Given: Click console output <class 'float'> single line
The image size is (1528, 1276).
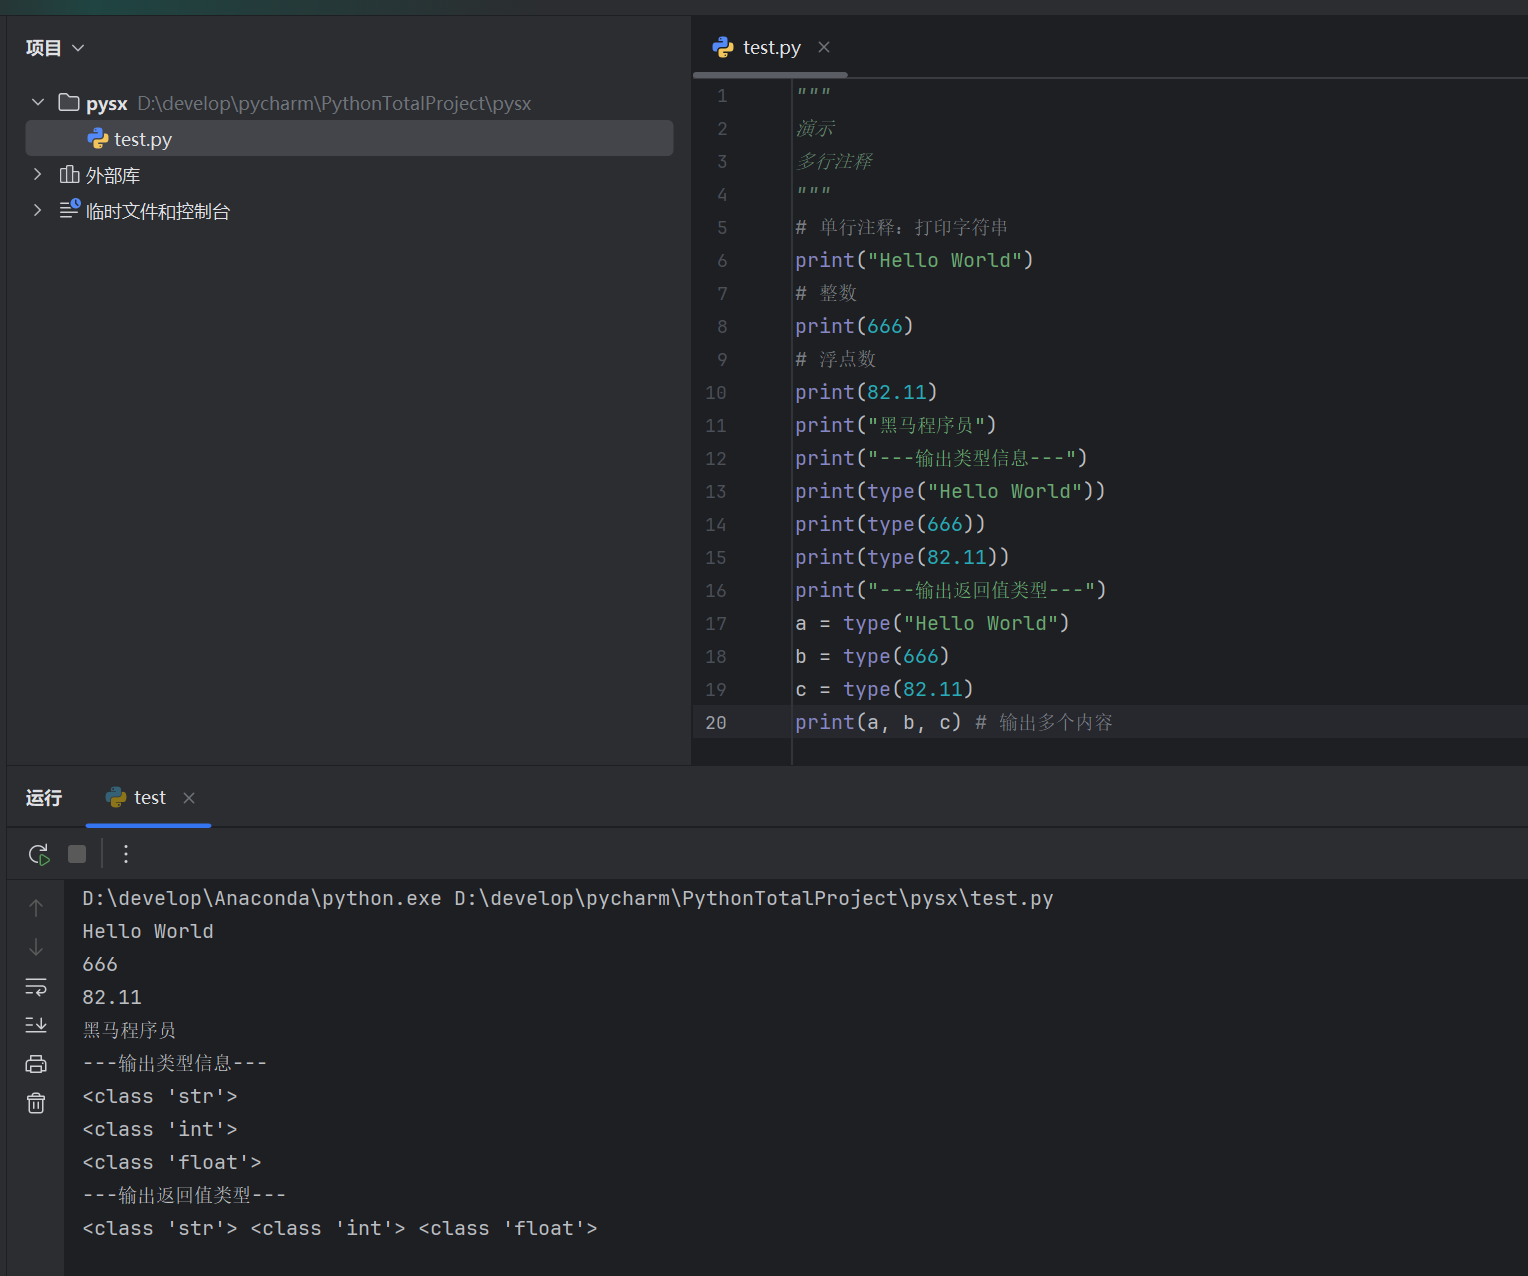Looking at the screenshot, I should click(x=172, y=1162).
